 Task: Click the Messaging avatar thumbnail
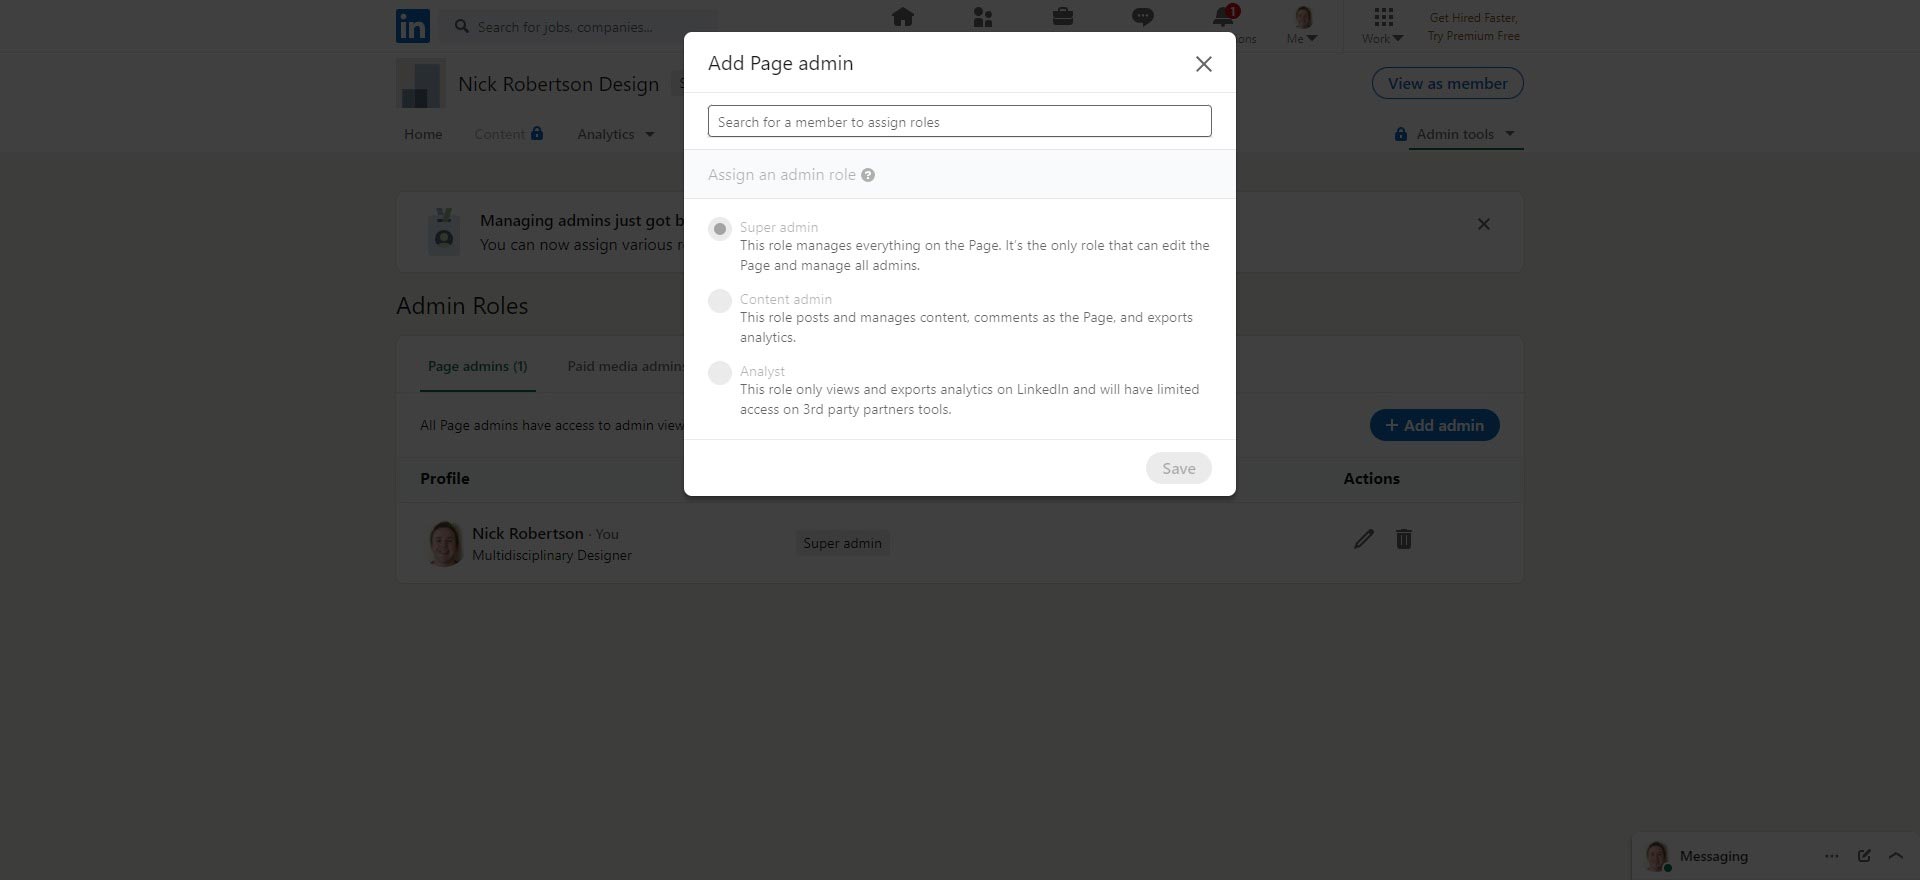(x=1657, y=856)
